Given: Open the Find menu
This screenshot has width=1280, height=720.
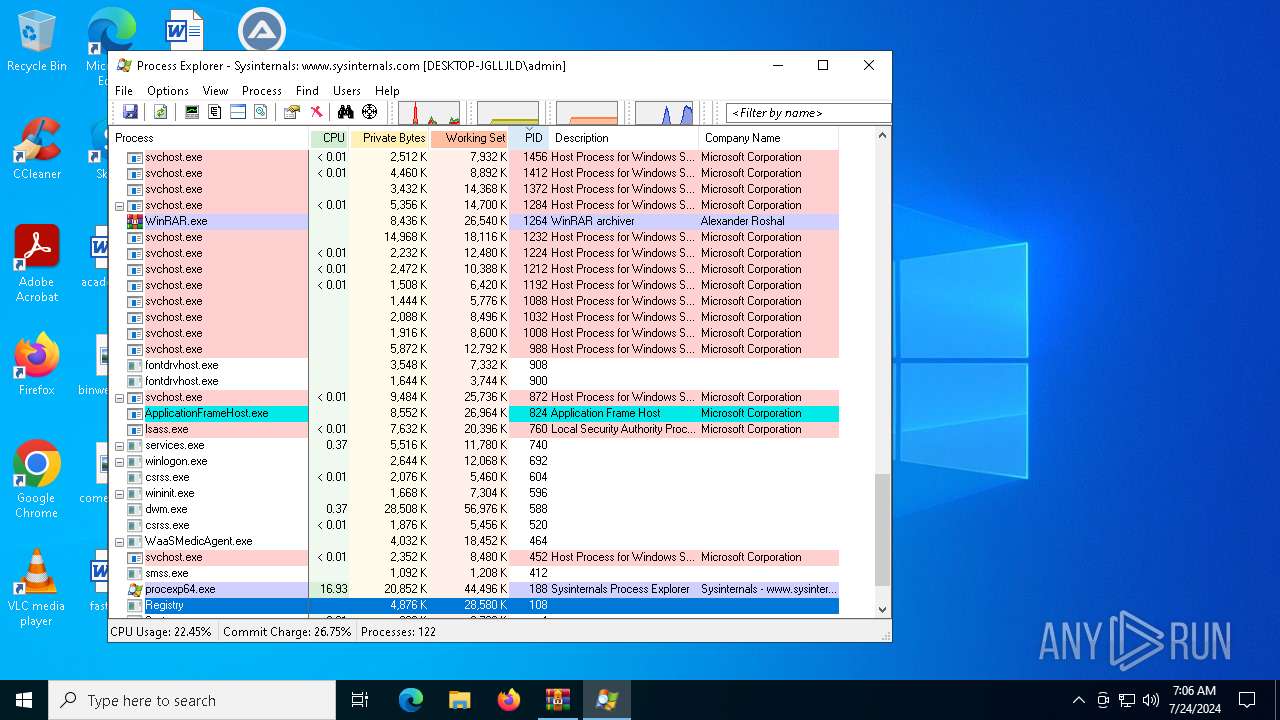Looking at the screenshot, I should click(307, 90).
